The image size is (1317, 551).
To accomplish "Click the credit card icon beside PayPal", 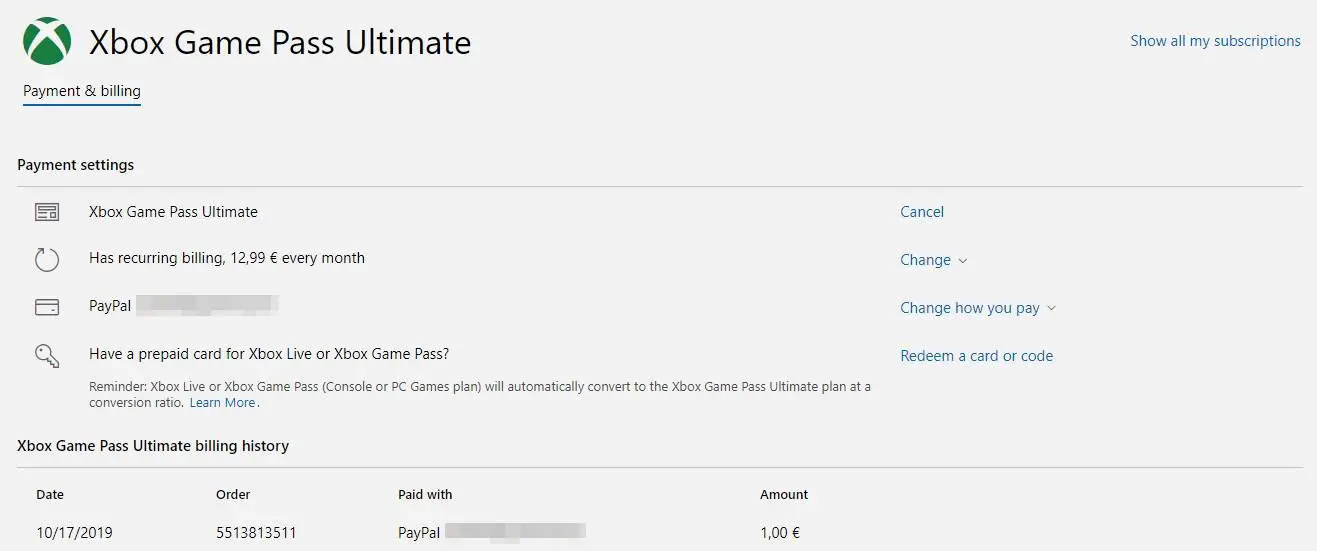I will (x=47, y=308).
